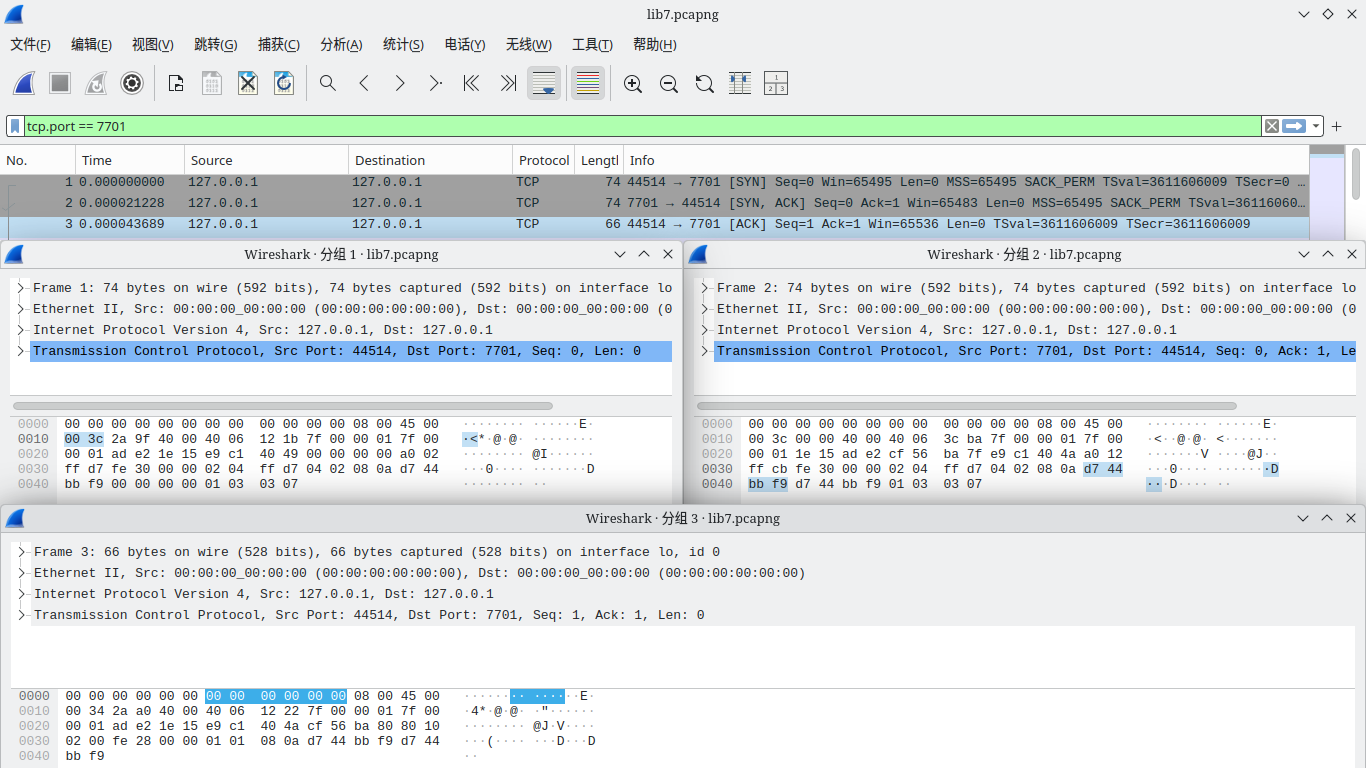Toggle packet list colorization
Viewport: 1366px width, 768px height.
tap(588, 84)
